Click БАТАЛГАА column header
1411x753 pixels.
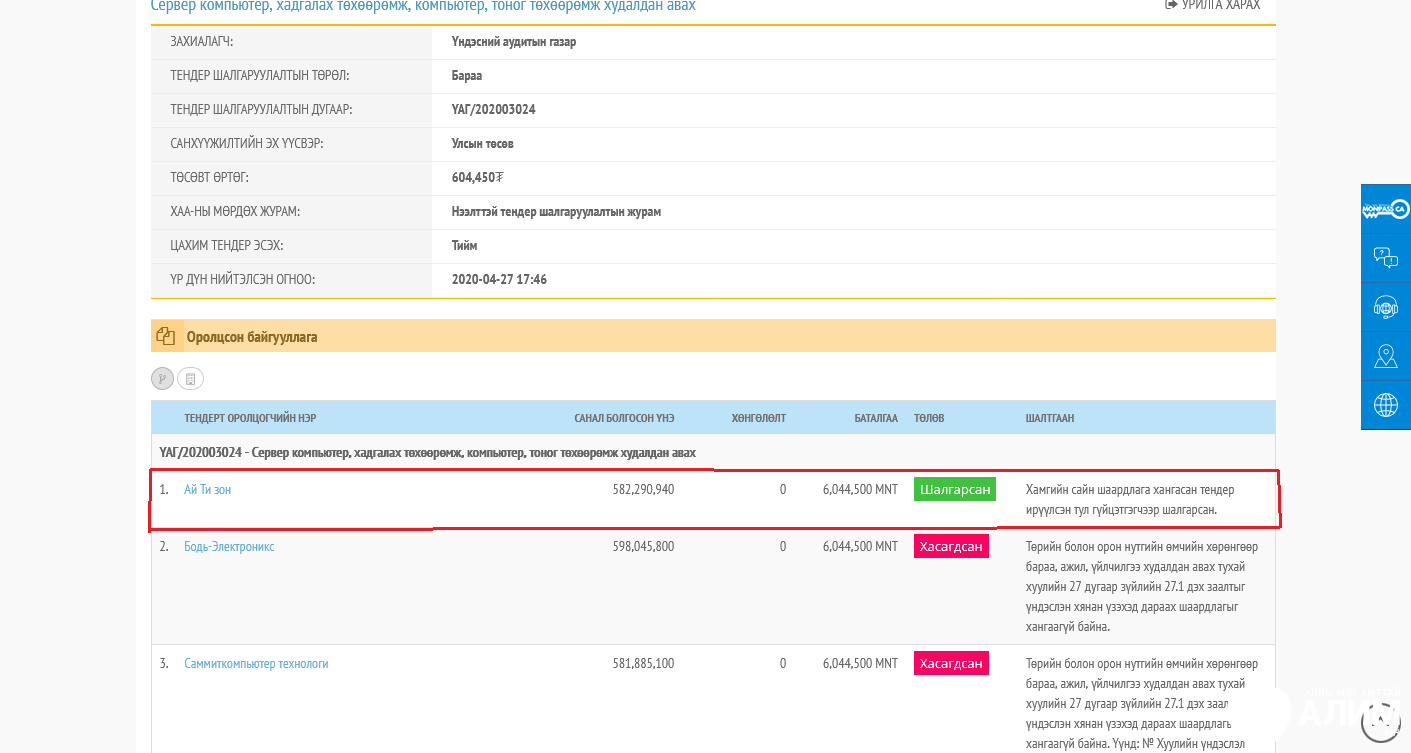pyautogui.click(x=876, y=418)
